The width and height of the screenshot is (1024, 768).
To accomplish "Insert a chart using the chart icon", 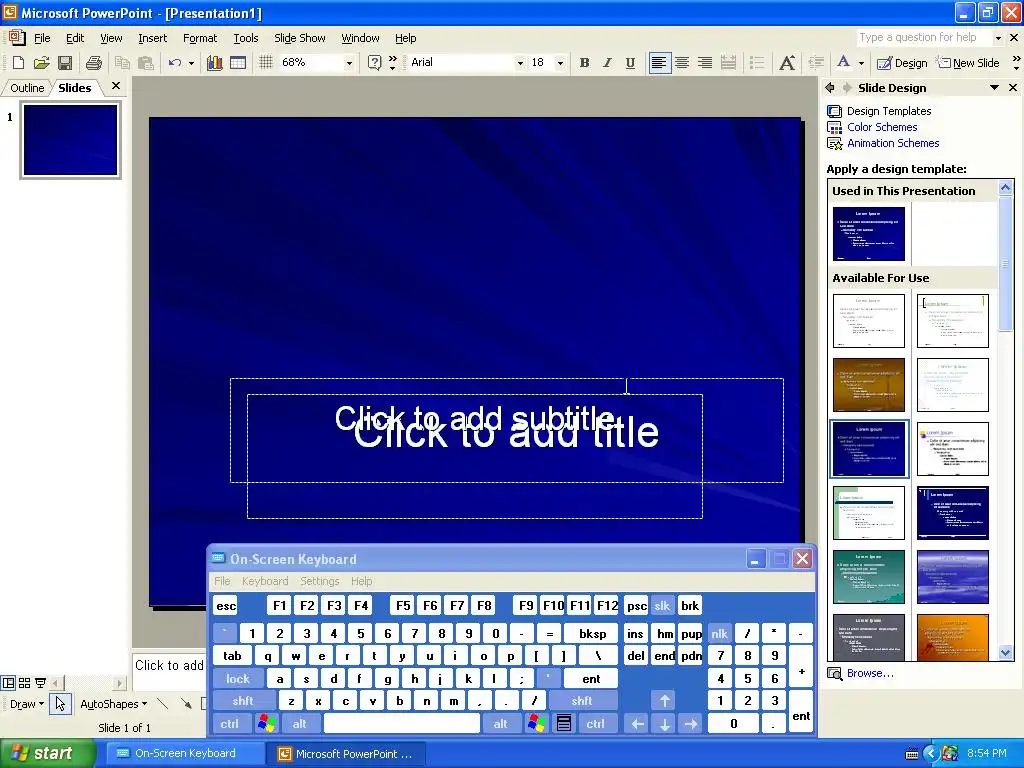I will 214,63.
